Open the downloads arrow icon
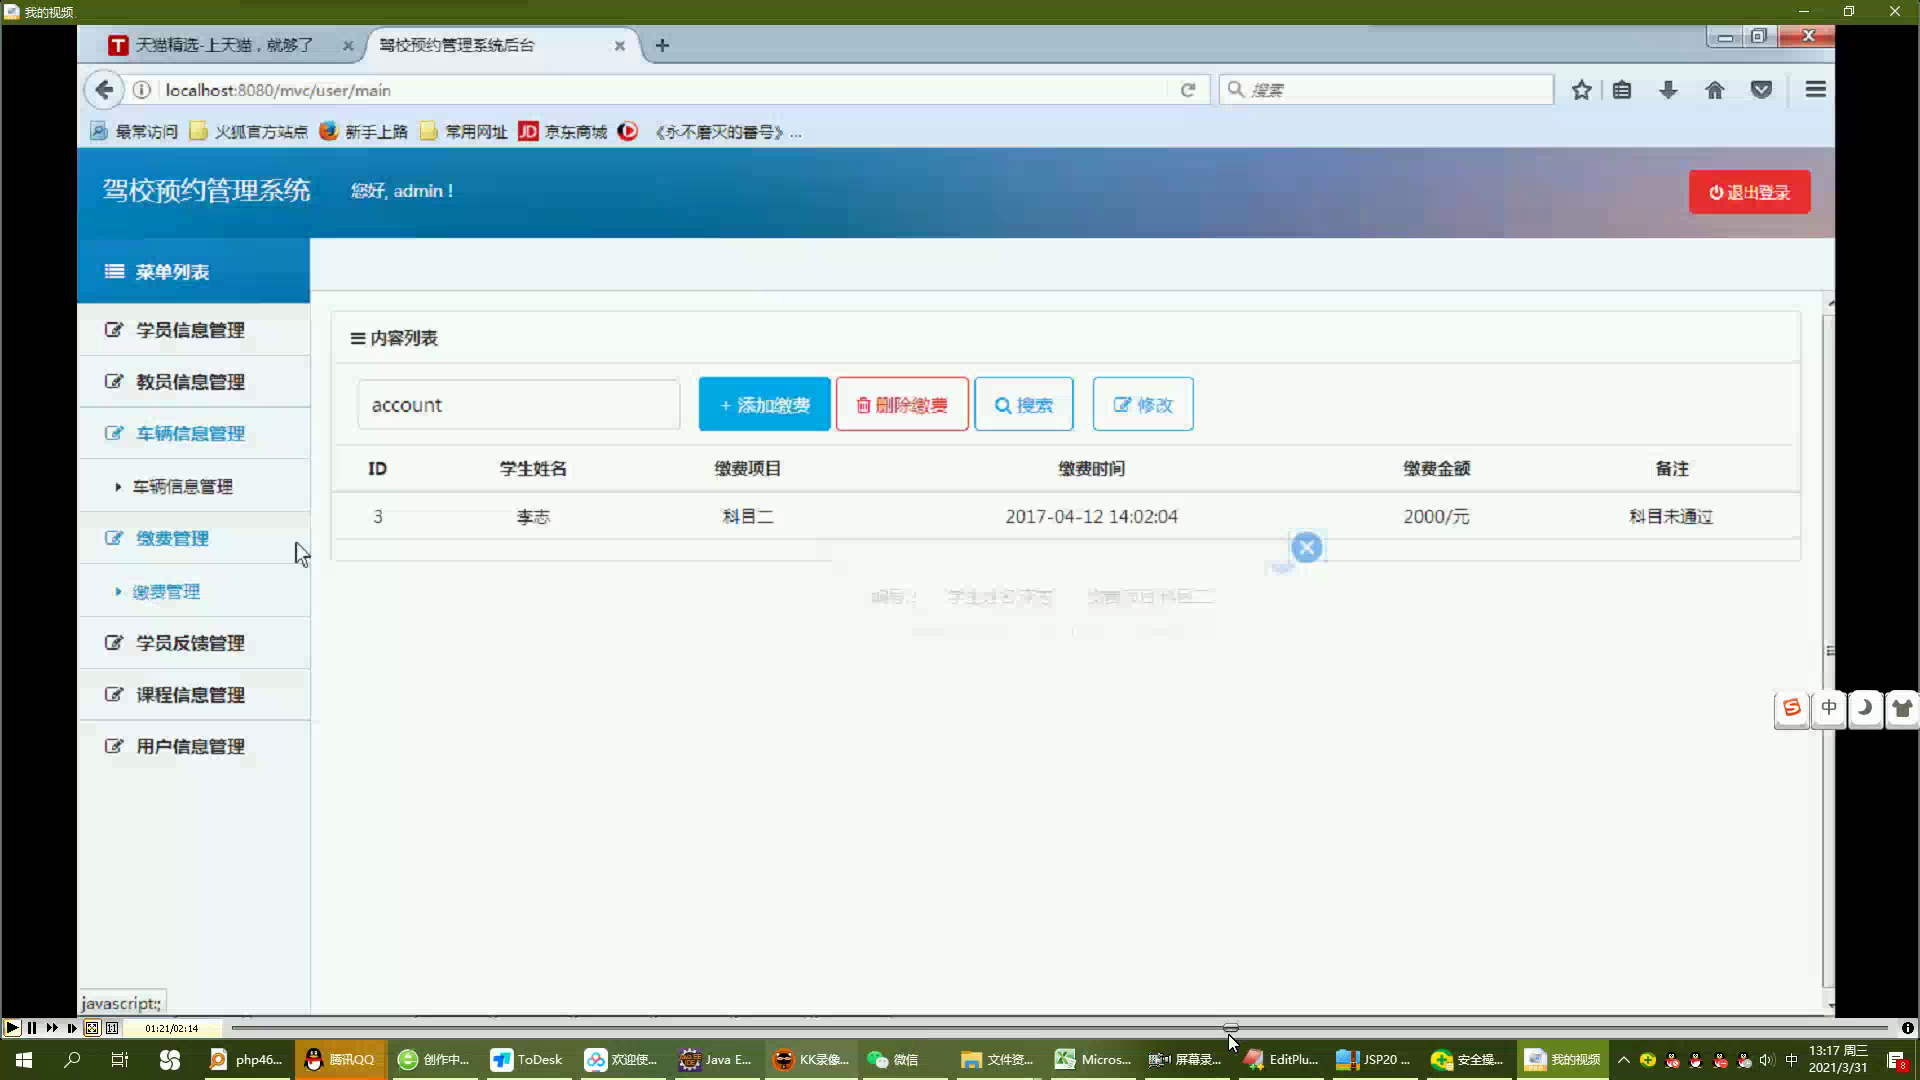Viewport: 1920px width, 1080px height. point(1668,90)
